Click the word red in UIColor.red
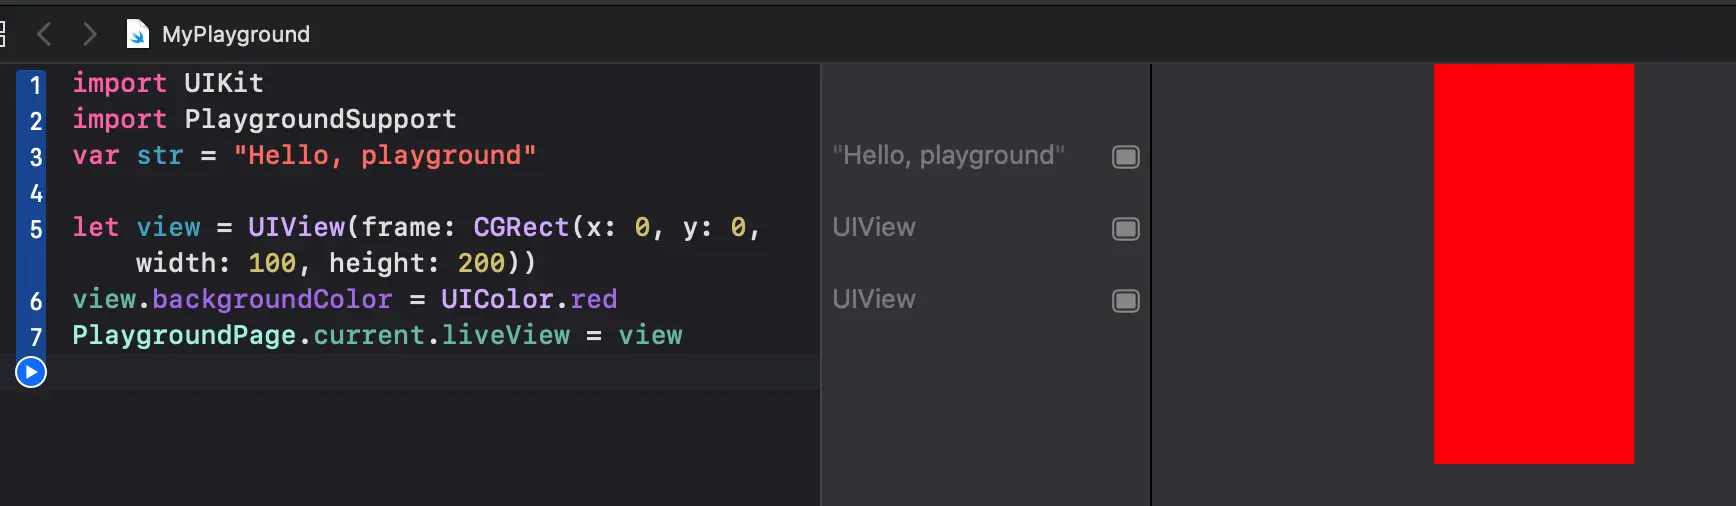Image resolution: width=1736 pixels, height=506 pixels. [x=594, y=300]
